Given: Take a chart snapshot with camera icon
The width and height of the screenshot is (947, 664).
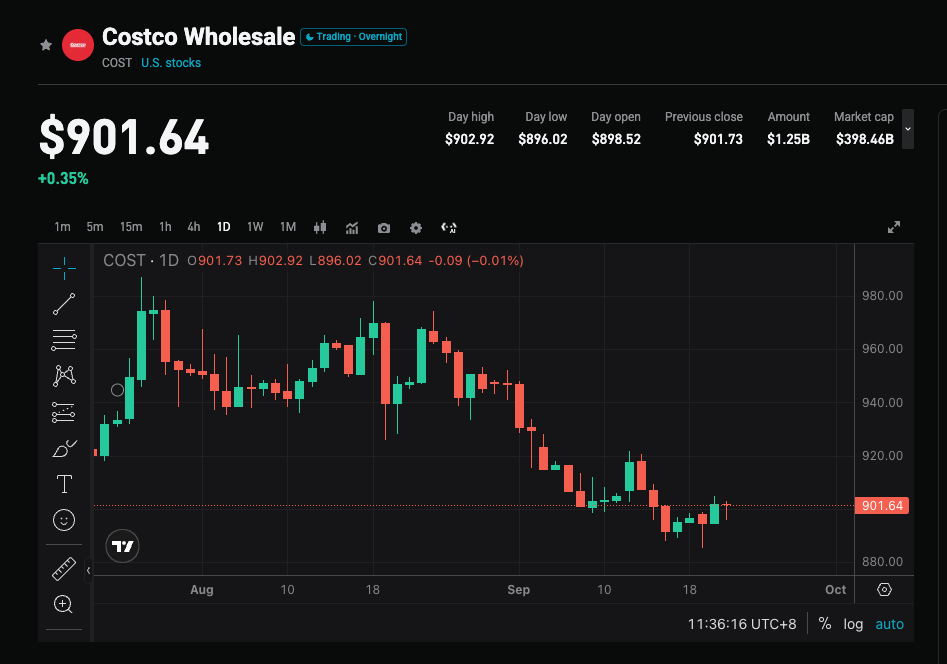Looking at the screenshot, I should (384, 228).
